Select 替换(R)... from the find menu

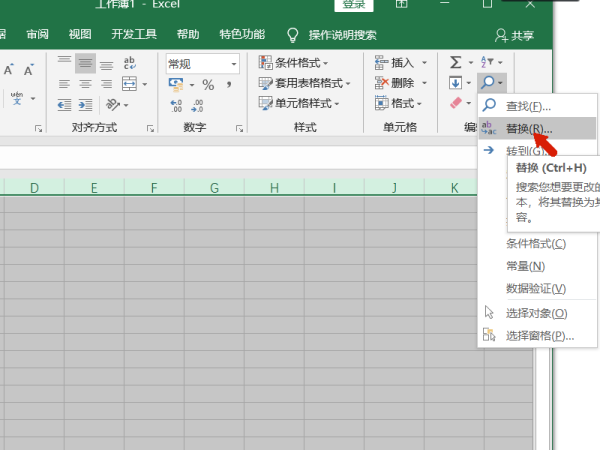pos(528,129)
